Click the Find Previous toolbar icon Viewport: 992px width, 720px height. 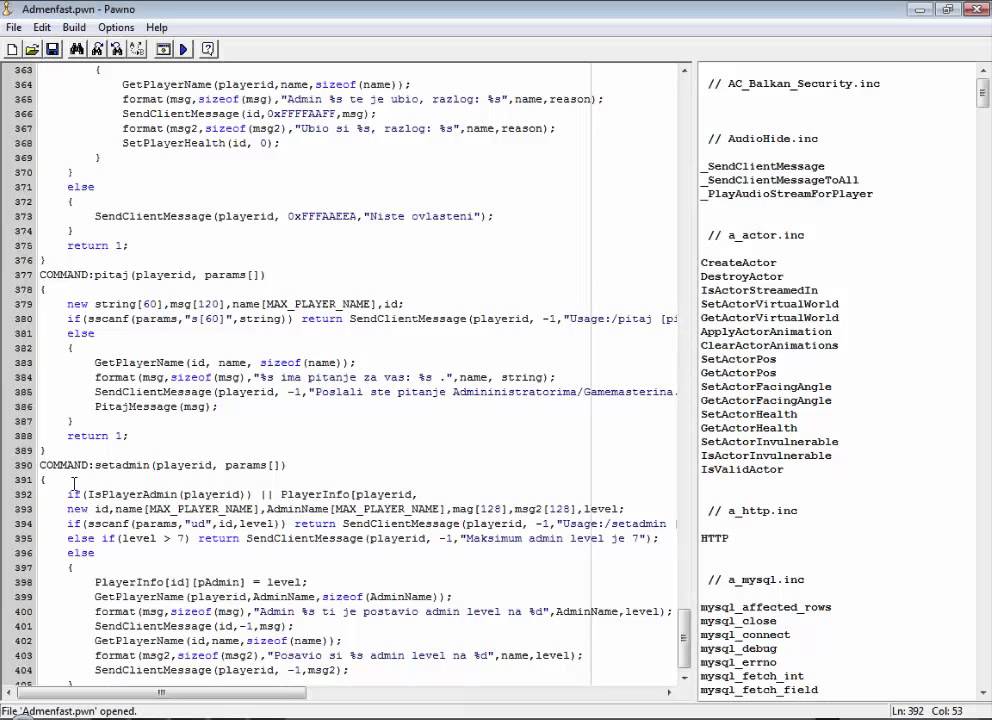[117, 49]
